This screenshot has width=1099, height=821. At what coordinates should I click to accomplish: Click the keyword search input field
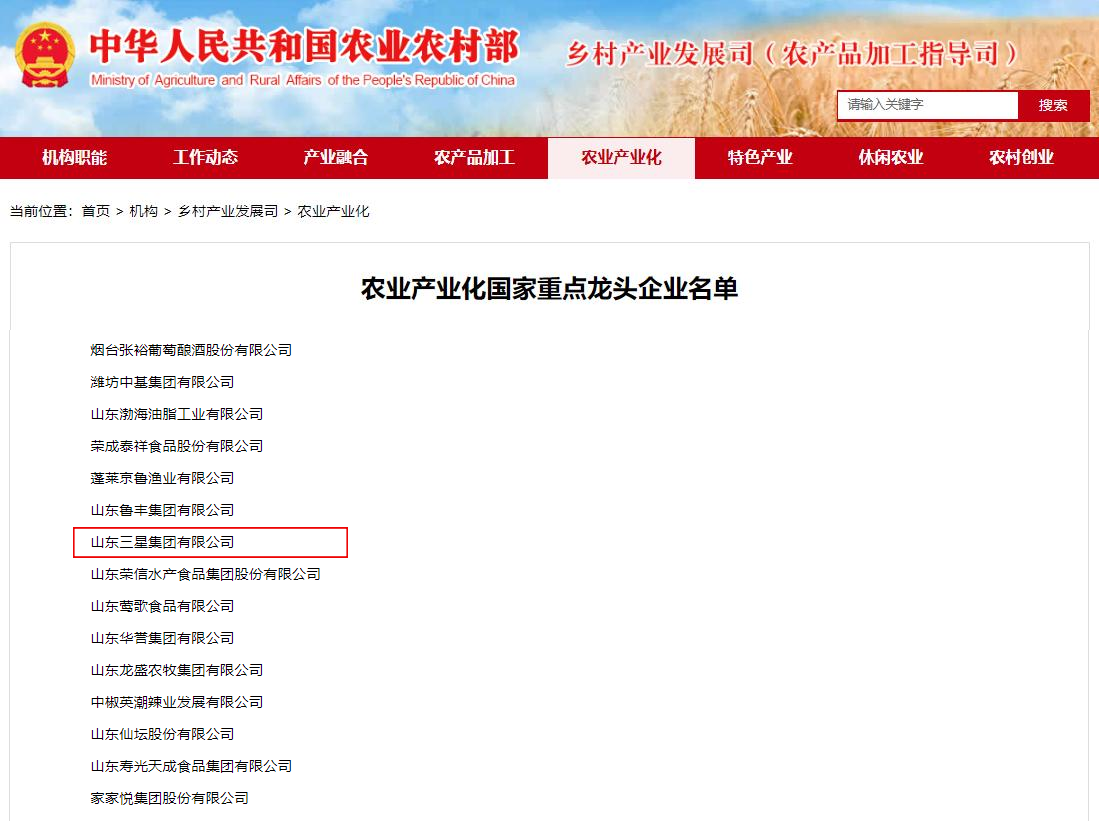927,105
